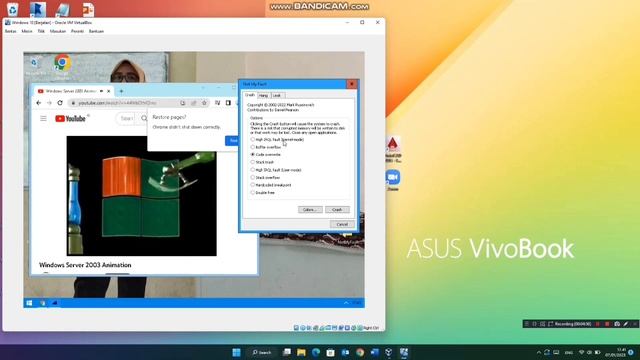
Task: Open the Chrome side panel icon
Action: point(228,103)
